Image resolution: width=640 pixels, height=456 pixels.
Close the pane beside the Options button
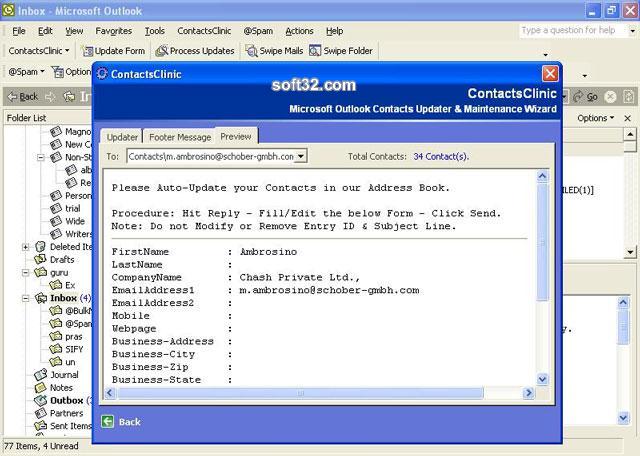coord(627,118)
